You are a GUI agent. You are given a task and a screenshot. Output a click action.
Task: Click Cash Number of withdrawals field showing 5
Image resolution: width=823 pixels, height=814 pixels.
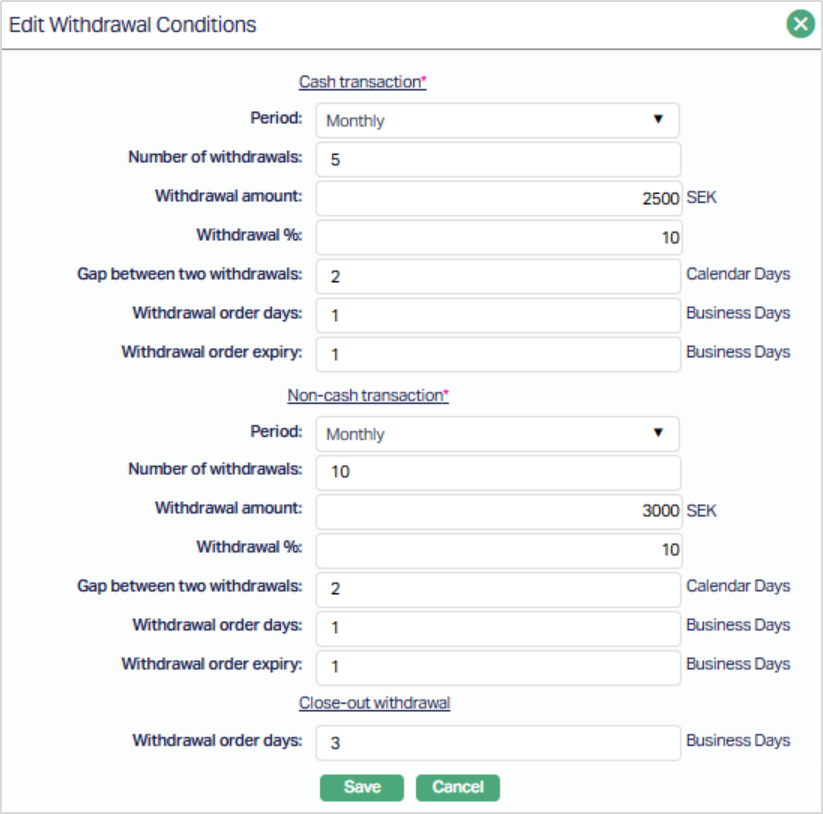[x=497, y=159]
